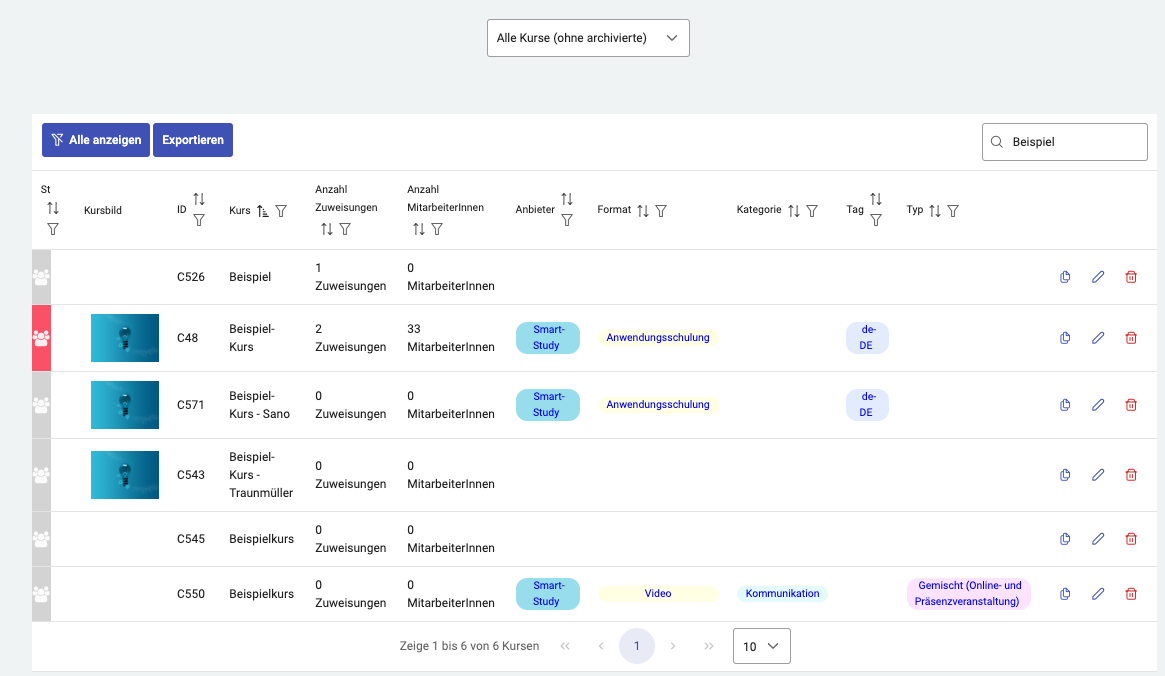Toggle the status group icon of C48
The height and width of the screenshot is (676, 1165).
(x=41, y=338)
